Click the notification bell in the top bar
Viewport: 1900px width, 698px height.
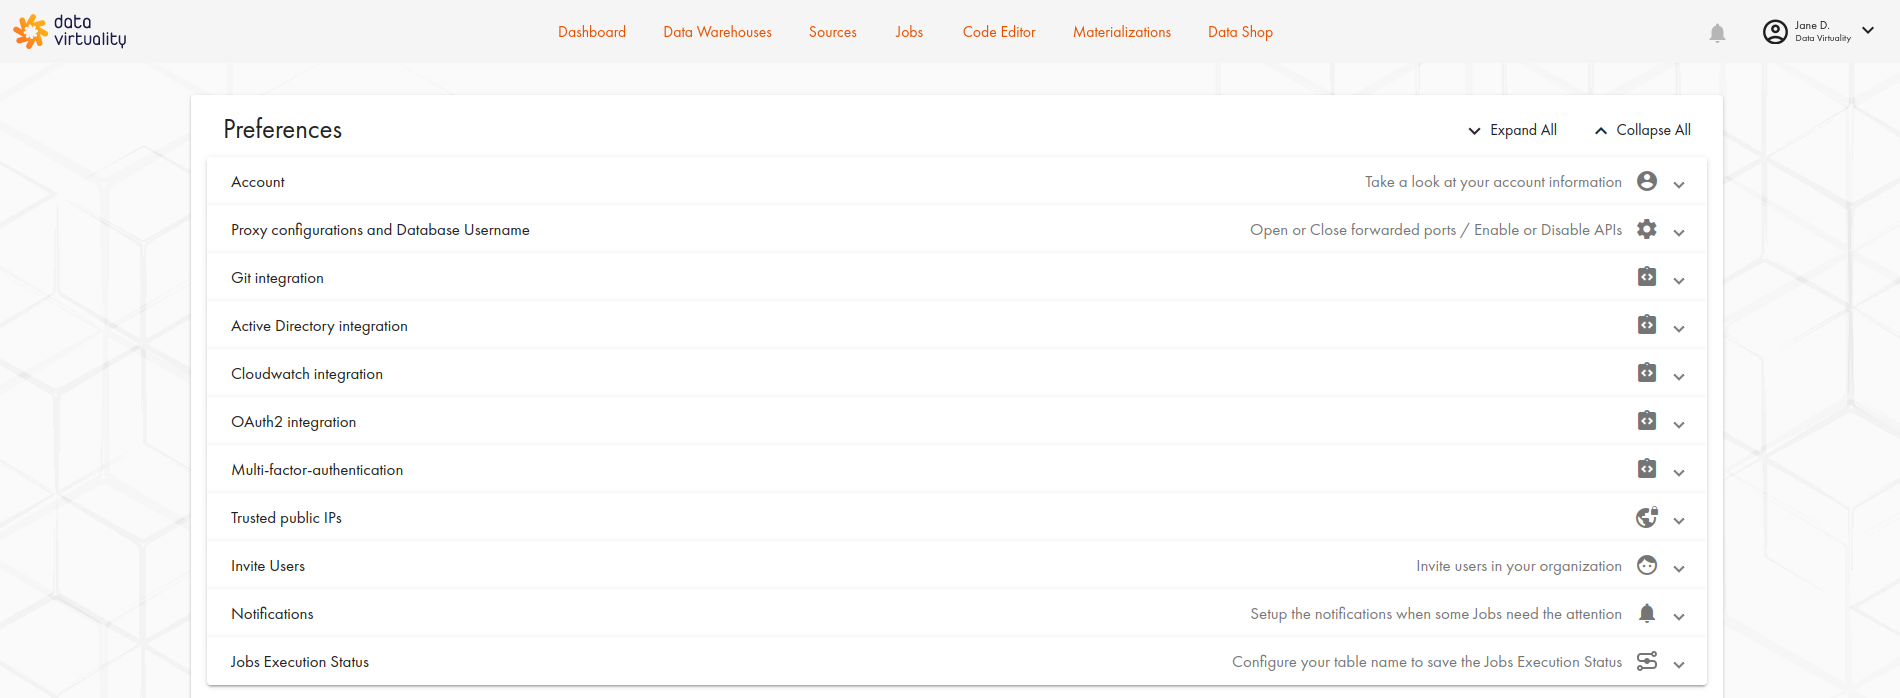[x=1717, y=33]
